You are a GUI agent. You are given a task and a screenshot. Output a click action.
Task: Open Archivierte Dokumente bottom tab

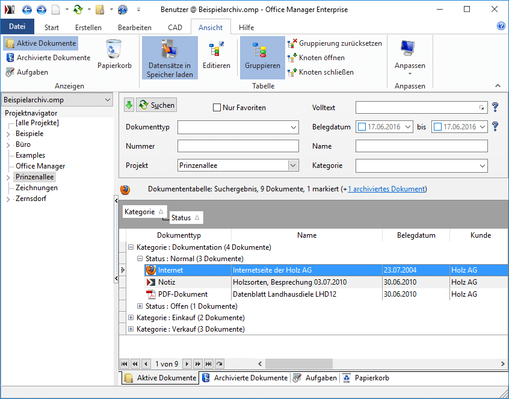click(x=245, y=378)
